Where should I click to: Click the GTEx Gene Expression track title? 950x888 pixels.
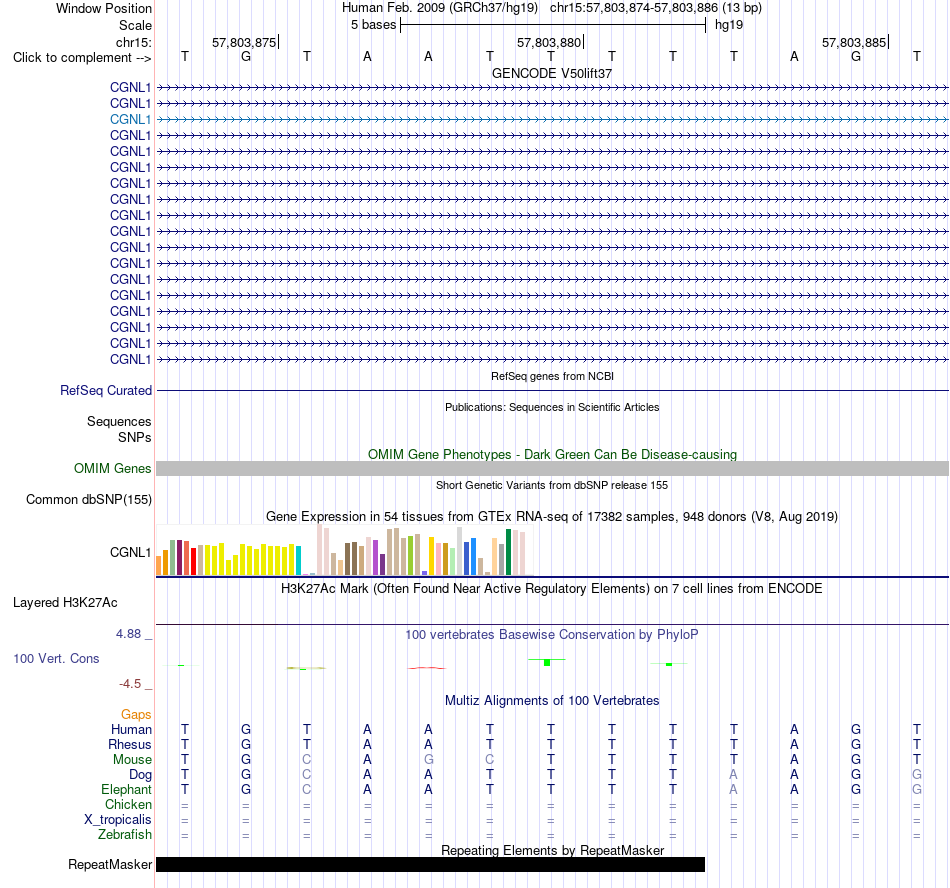(552, 517)
